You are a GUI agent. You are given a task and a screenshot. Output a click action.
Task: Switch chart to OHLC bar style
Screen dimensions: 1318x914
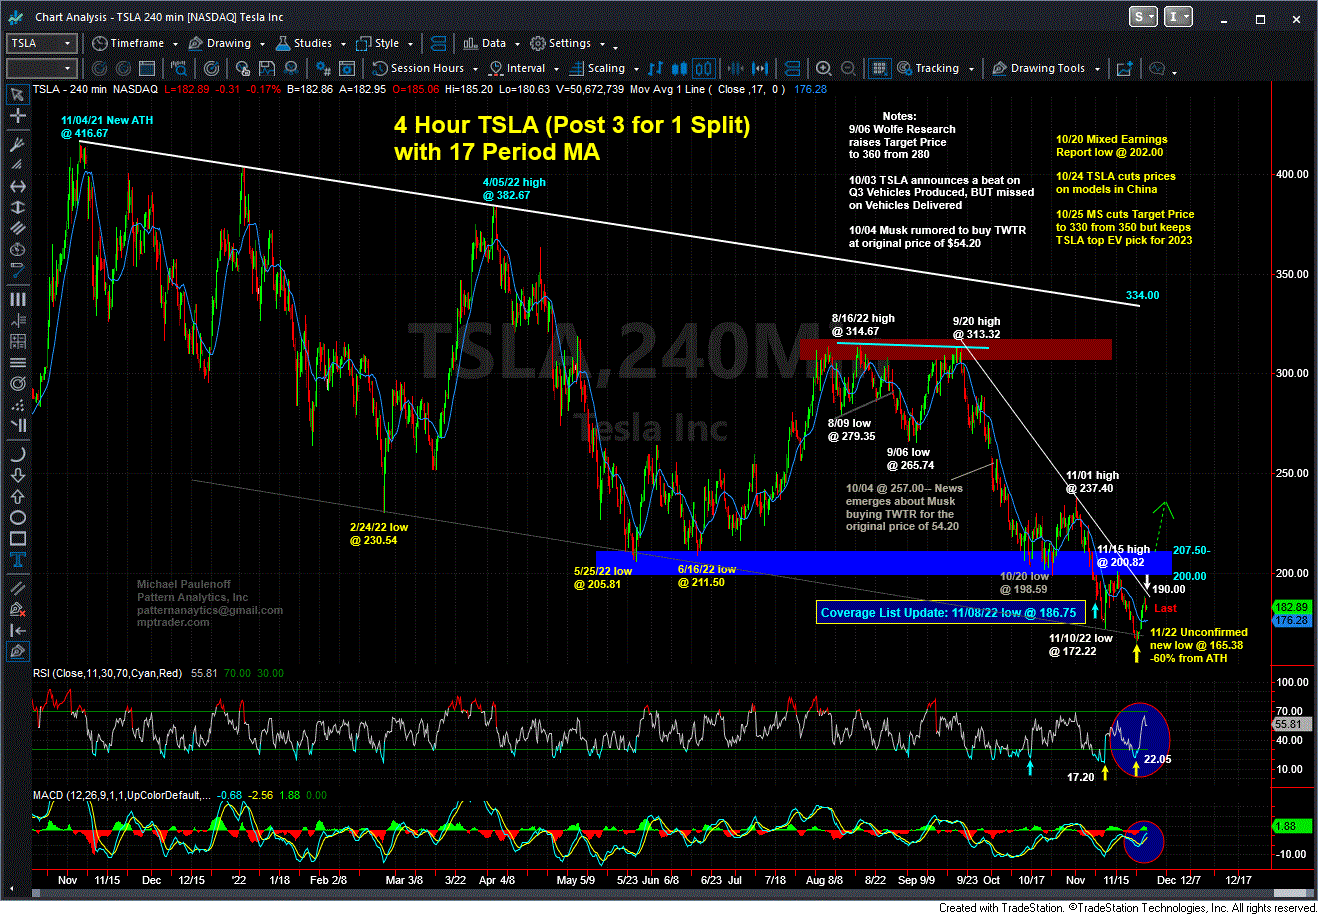coord(655,68)
